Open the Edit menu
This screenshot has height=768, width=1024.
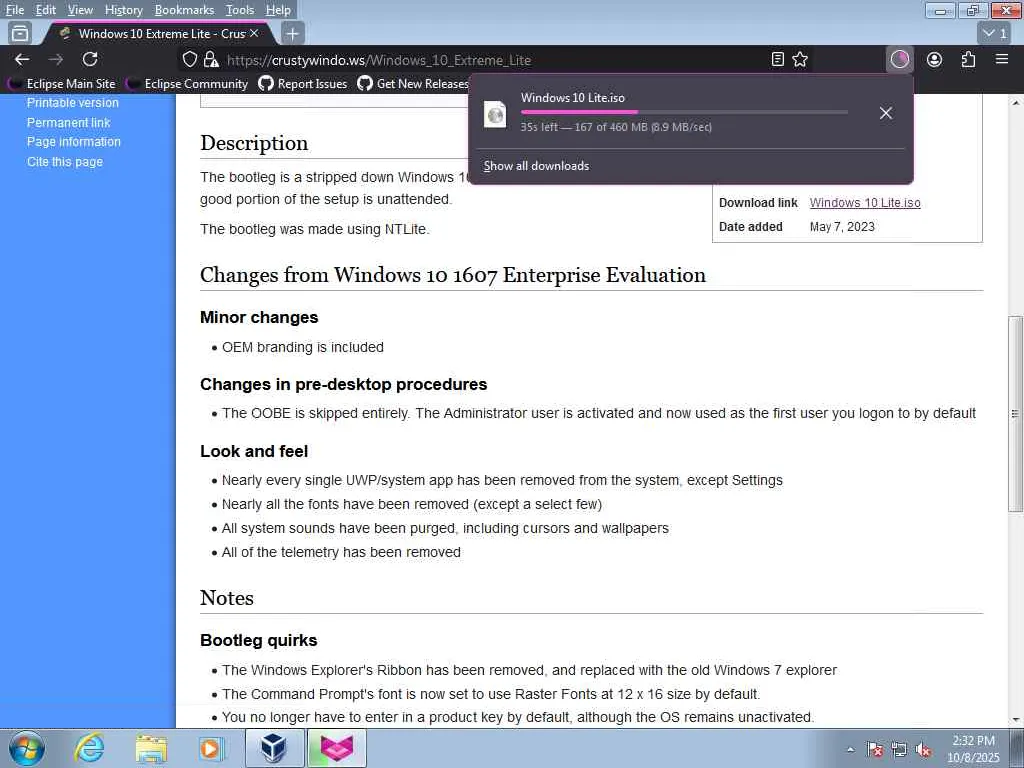point(46,10)
